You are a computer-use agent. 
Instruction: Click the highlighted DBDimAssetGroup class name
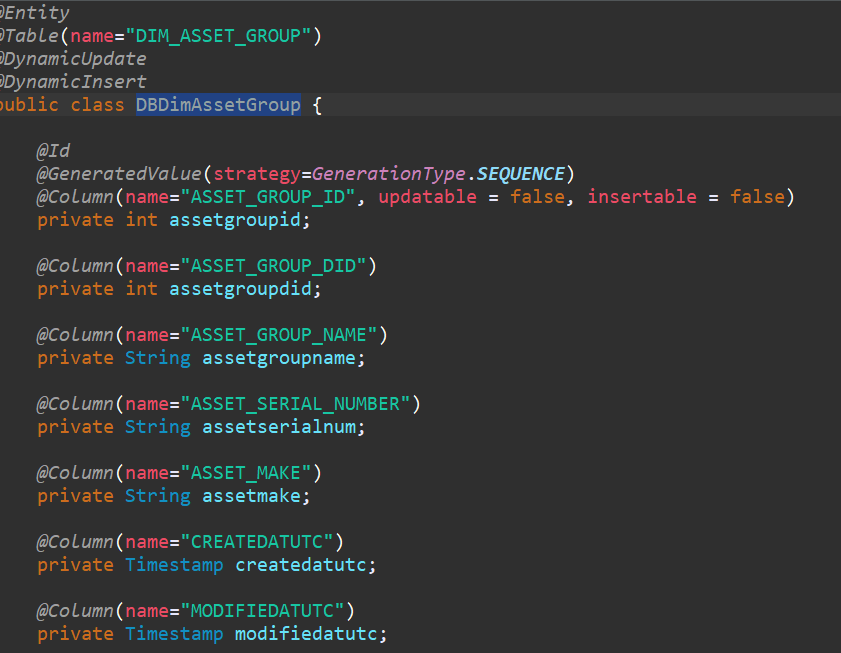pyautogui.click(x=218, y=105)
